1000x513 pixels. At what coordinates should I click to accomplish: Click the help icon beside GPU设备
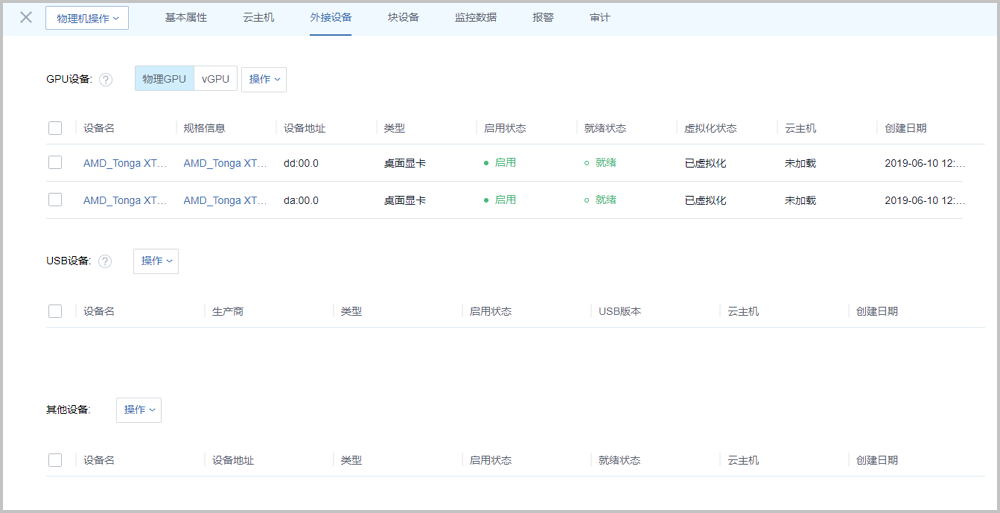tap(106, 80)
